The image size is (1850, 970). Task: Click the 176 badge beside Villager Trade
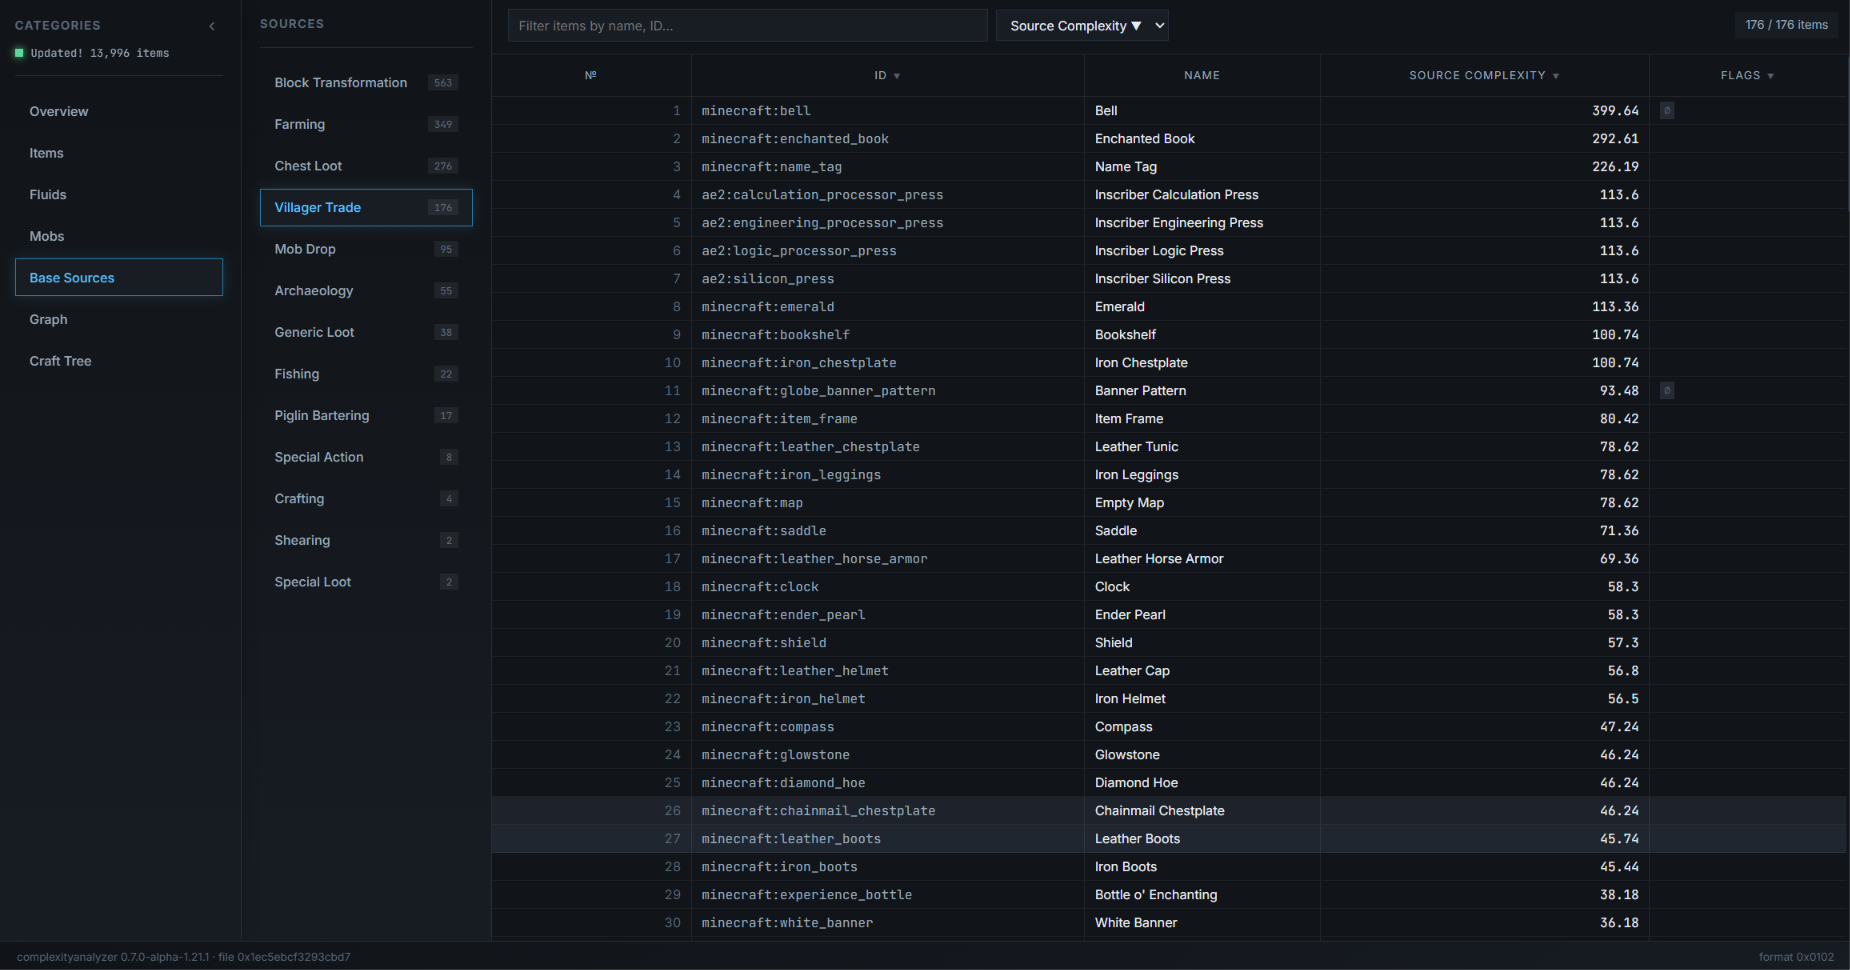click(443, 208)
